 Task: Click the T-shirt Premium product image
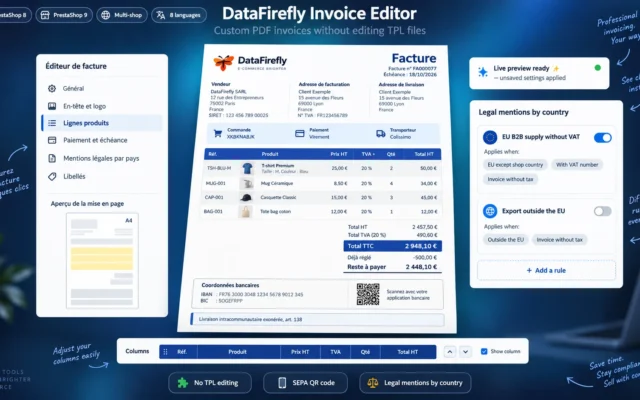[247, 168]
